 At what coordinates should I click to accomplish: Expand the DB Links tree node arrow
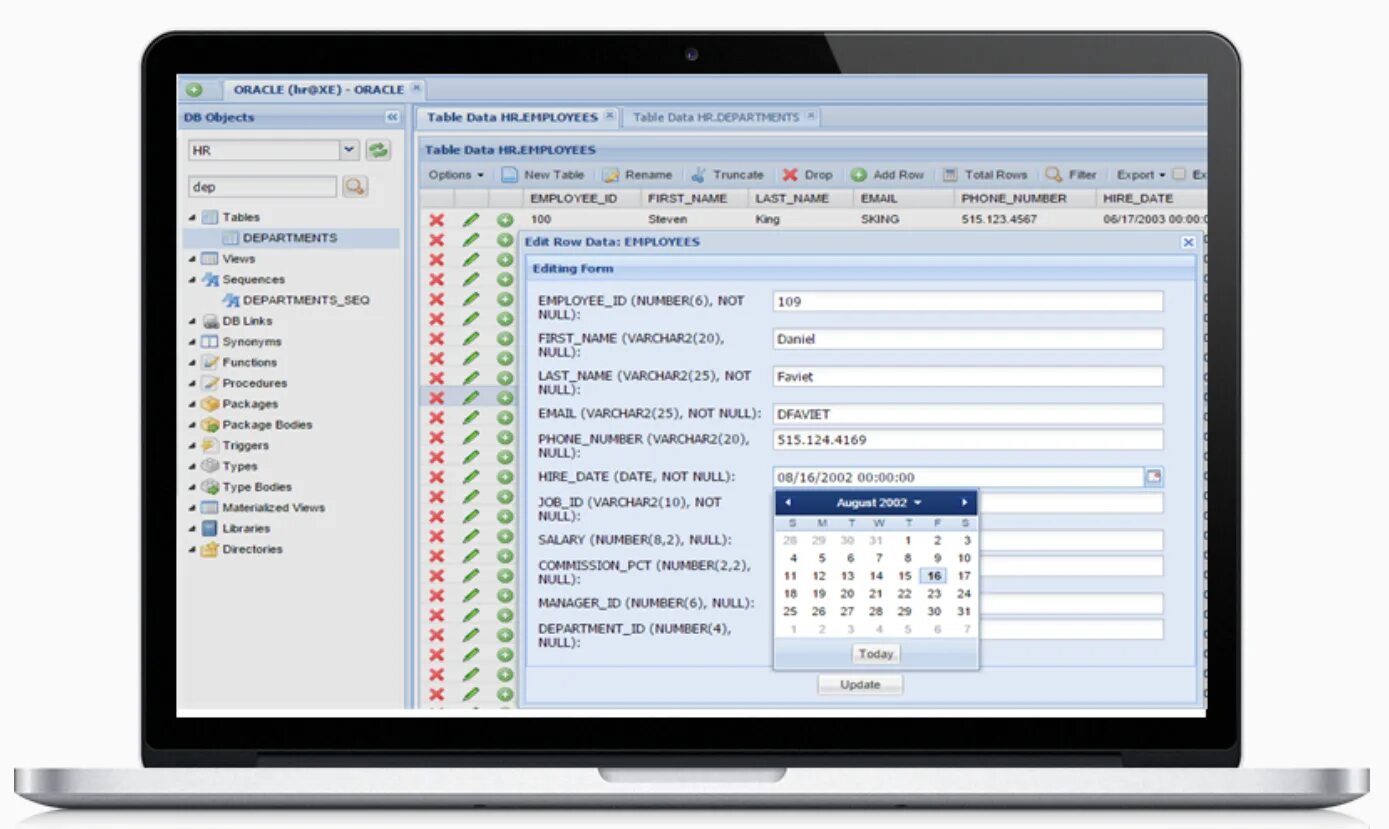[192, 321]
